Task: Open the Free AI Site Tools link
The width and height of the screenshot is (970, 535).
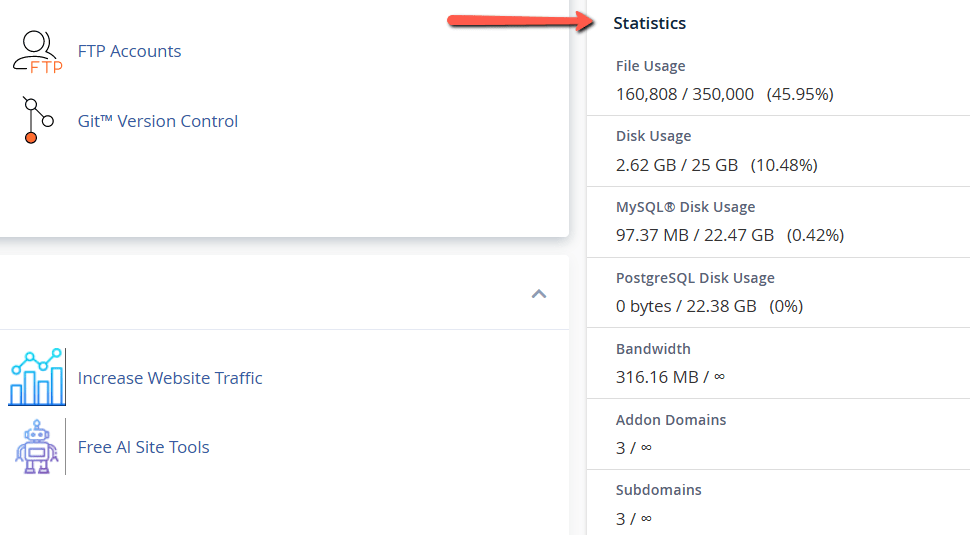Action: click(144, 447)
